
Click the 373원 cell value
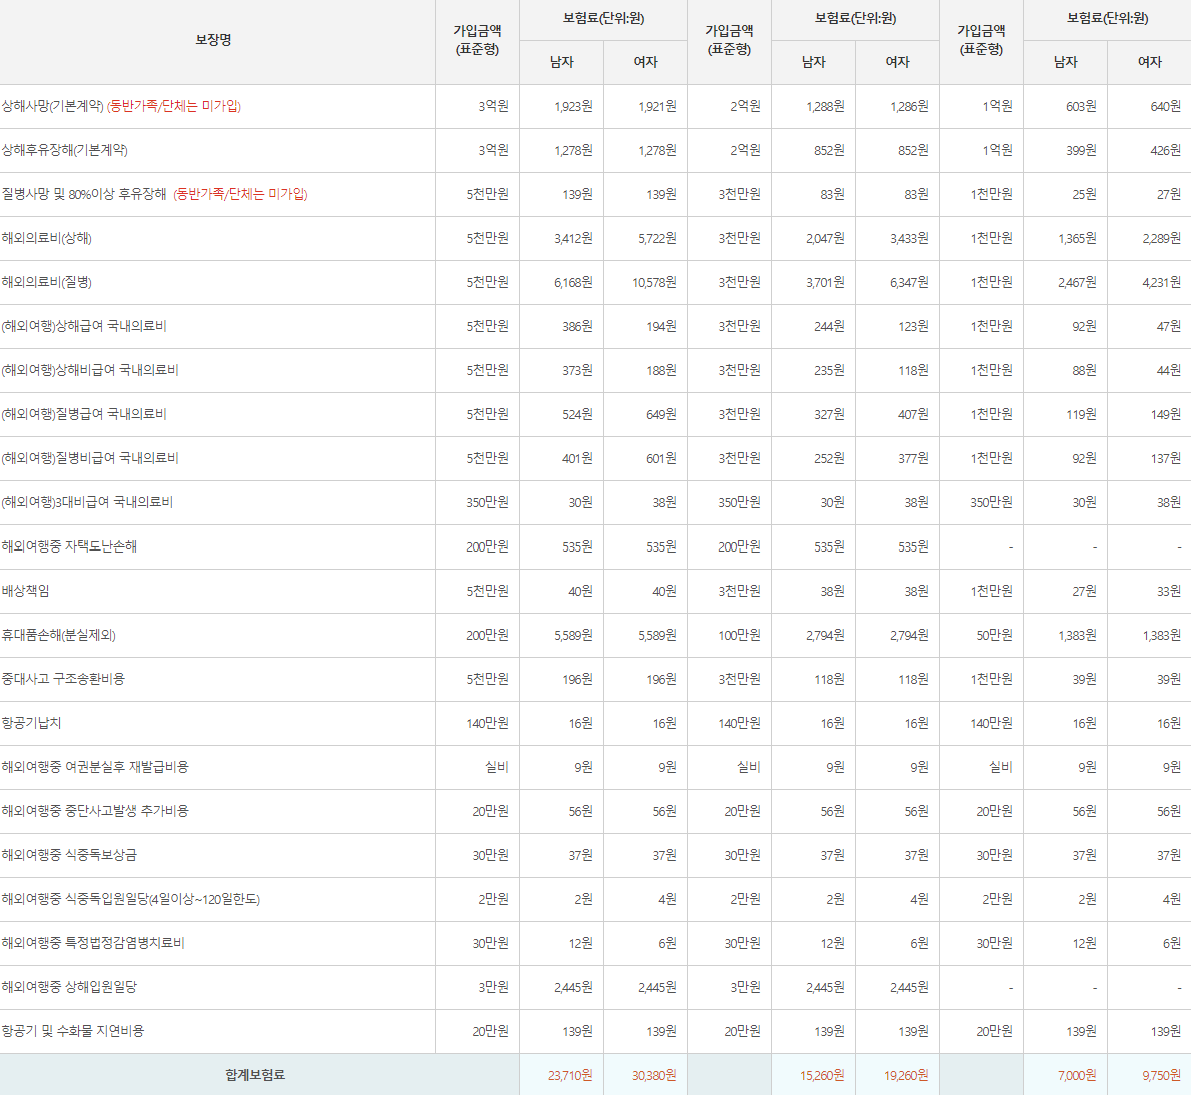point(577,371)
